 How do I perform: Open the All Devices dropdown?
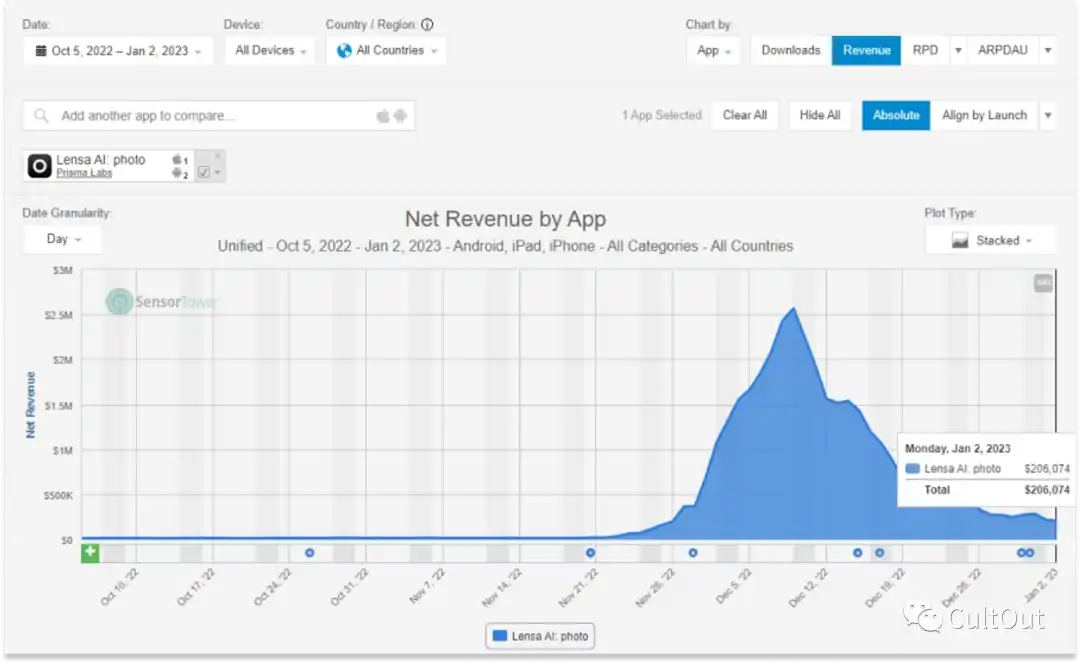pos(270,50)
